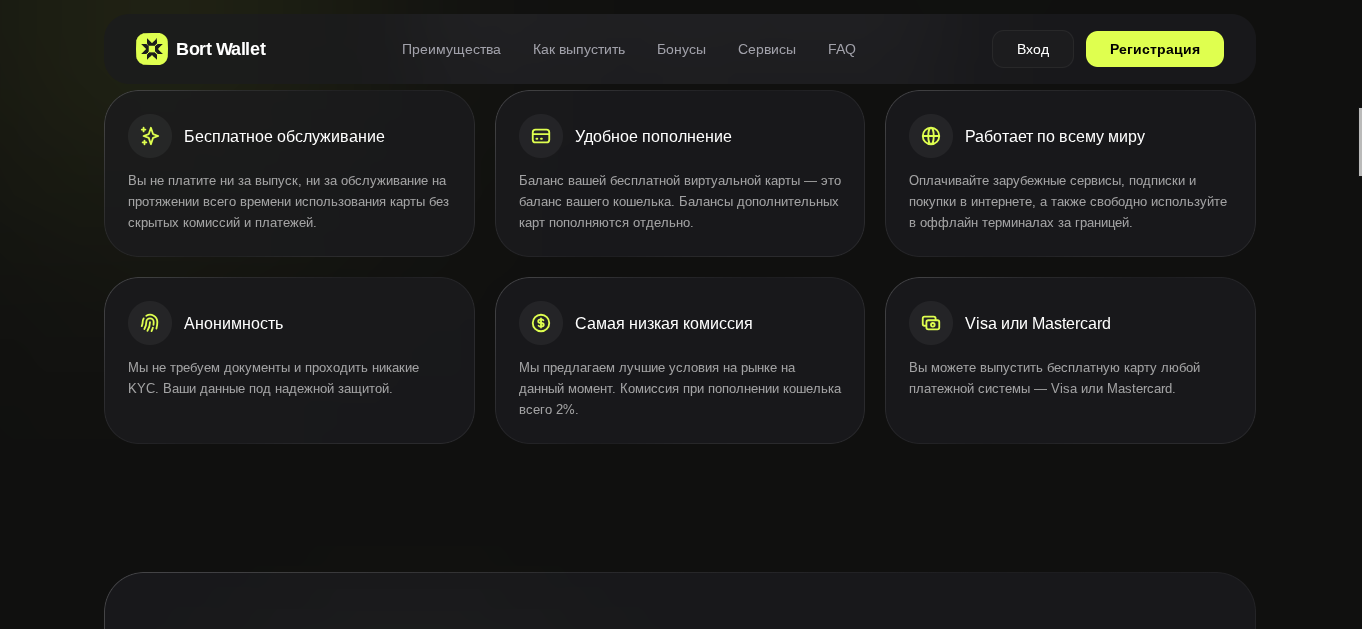The image size is (1362, 629).
Task: Select Сервисы in the top navigation
Action: tap(767, 49)
